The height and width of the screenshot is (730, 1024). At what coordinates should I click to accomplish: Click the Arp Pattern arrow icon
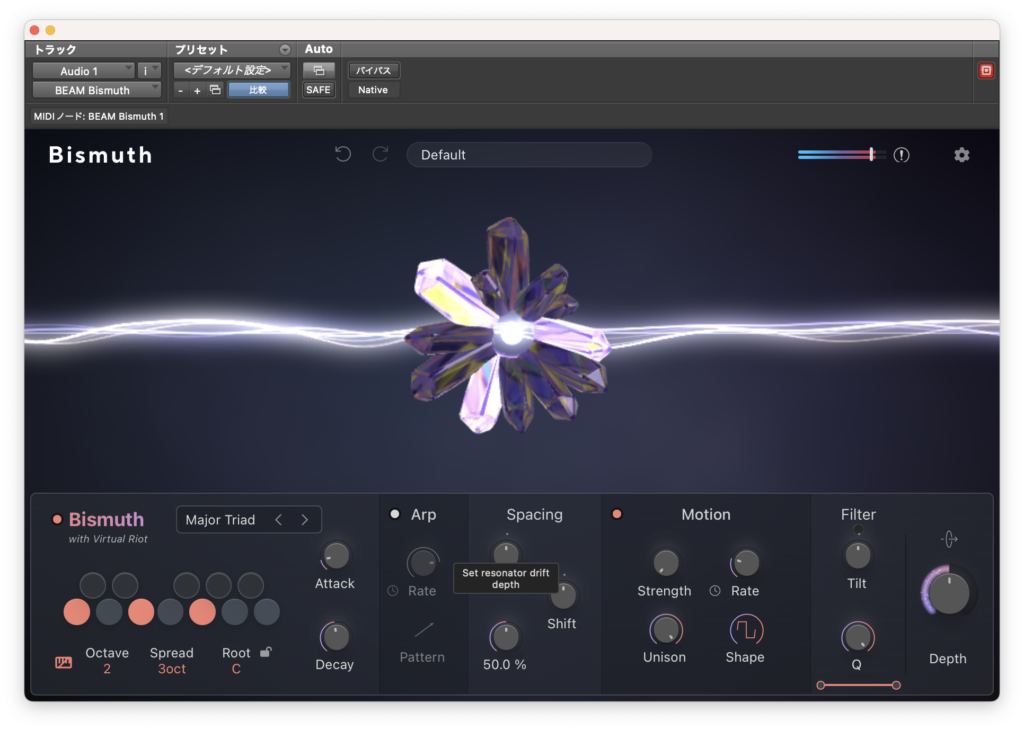423,629
